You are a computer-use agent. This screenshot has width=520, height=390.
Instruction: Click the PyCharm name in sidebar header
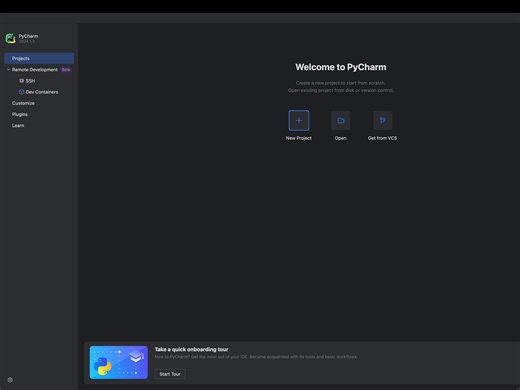pyautogui.click(x=28, y=36)
